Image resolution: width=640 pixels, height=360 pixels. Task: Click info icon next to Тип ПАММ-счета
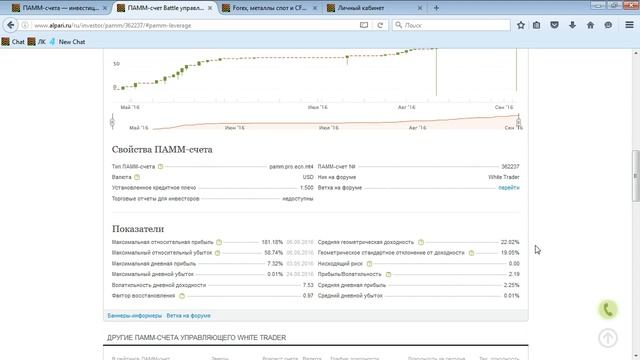[x=160, y=167]
